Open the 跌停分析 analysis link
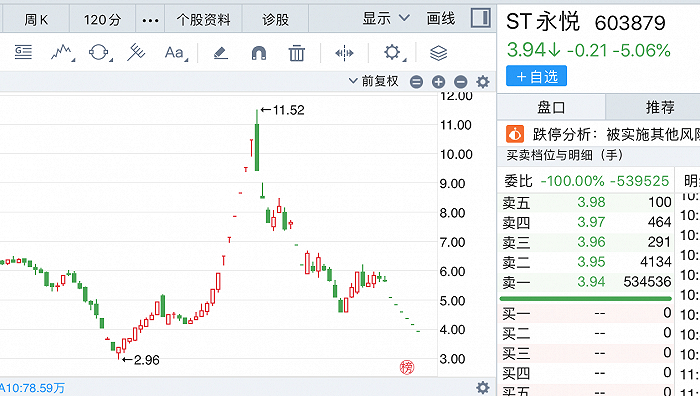 tap(616, 133)
